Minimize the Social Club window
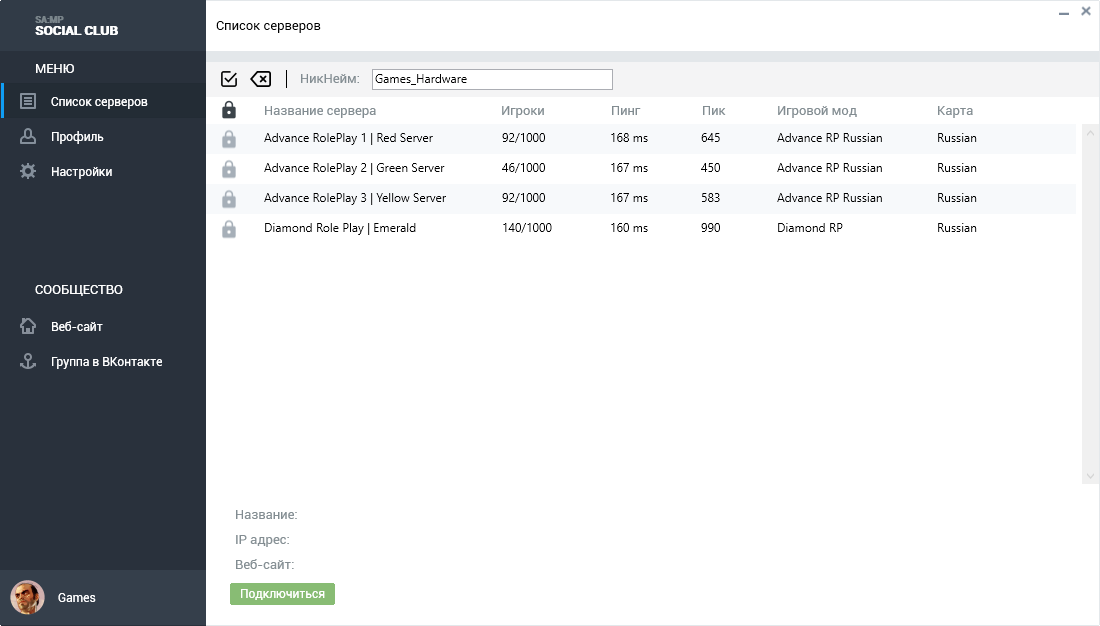 (x=1064, y=13)
